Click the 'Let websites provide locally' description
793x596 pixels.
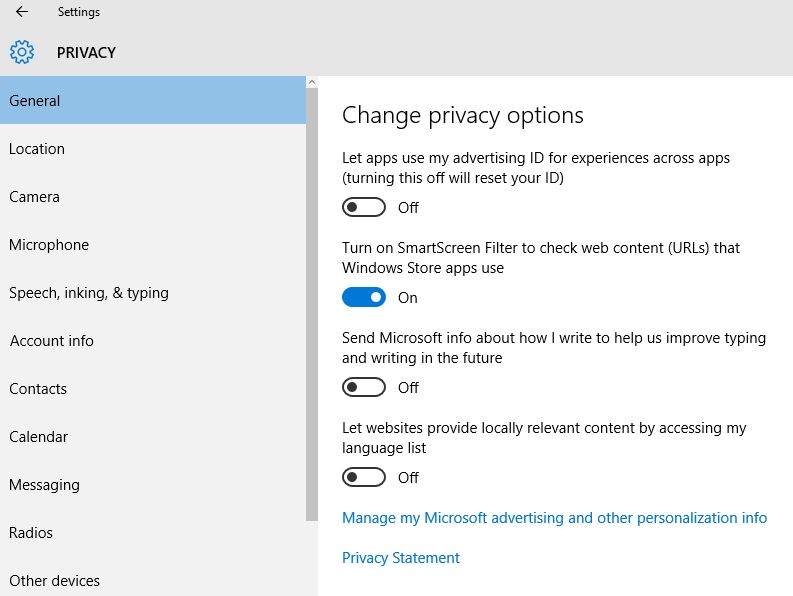click(544, 438)
